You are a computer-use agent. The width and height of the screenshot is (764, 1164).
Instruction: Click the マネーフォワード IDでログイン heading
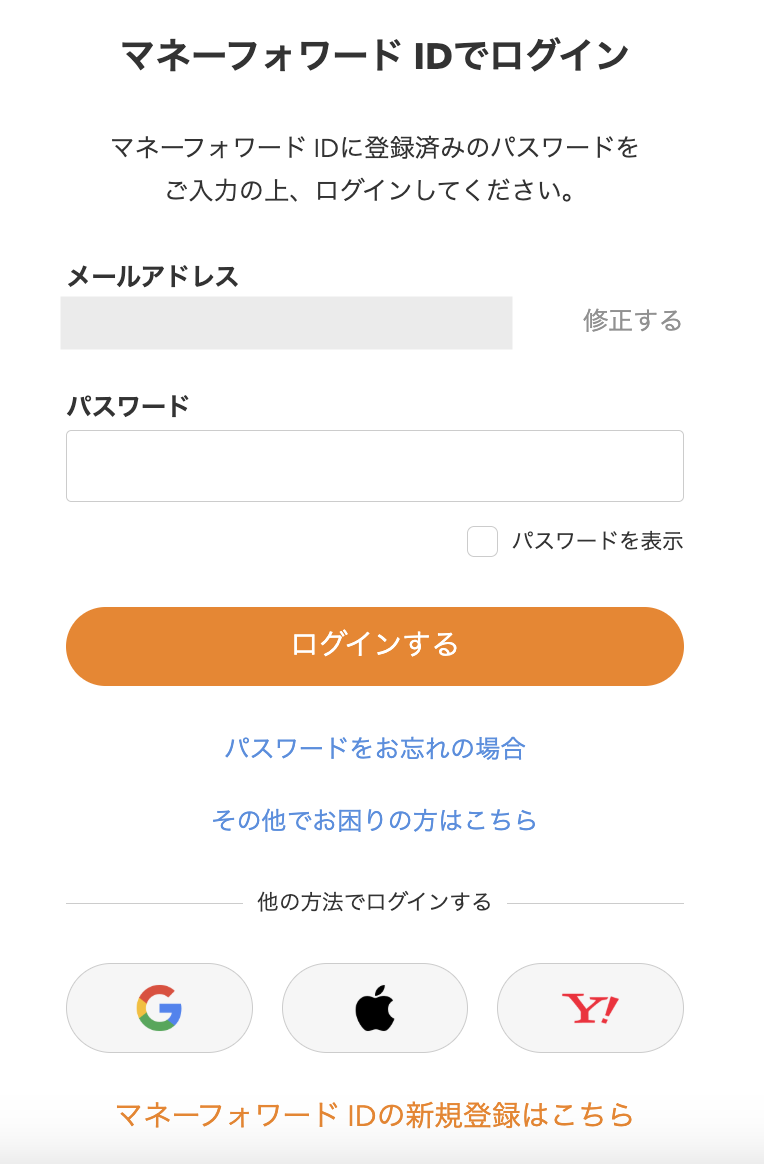[374, 56]
